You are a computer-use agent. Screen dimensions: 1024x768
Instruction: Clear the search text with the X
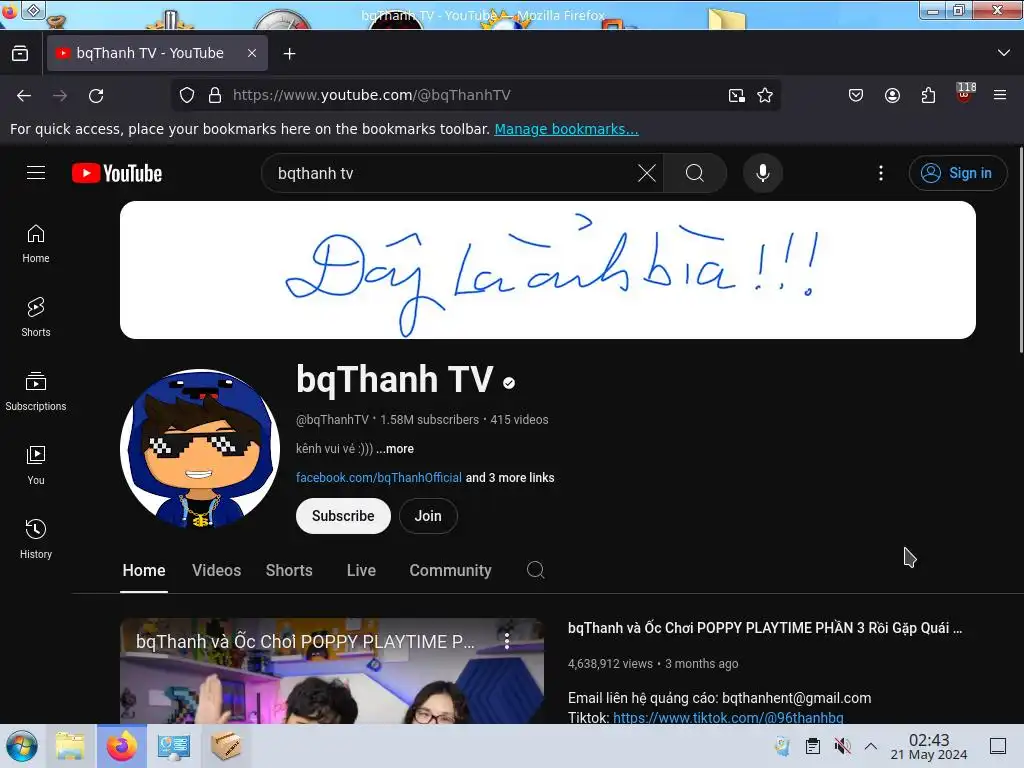(647, 173)
